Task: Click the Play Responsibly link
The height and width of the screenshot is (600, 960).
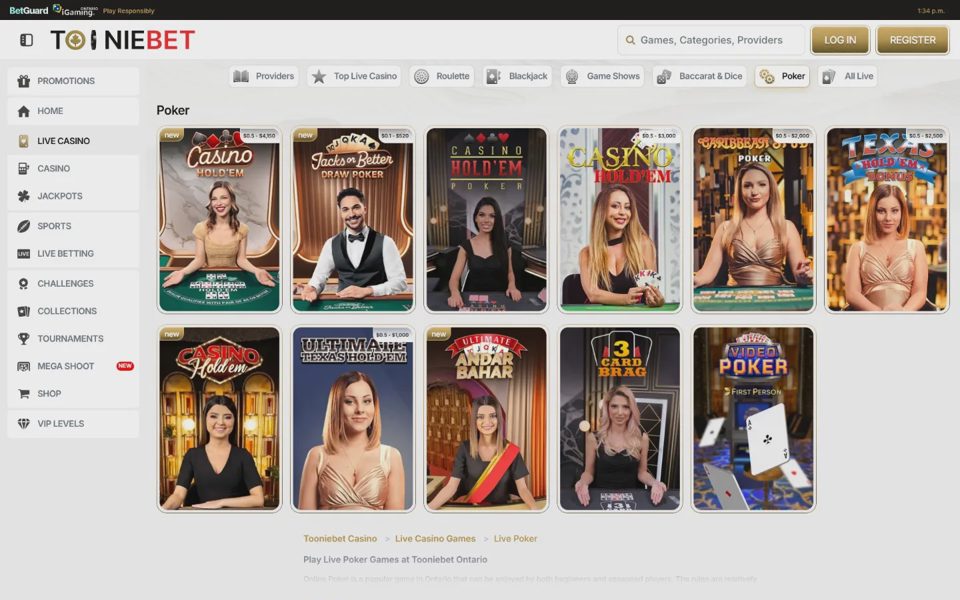Action: point(129,11)
